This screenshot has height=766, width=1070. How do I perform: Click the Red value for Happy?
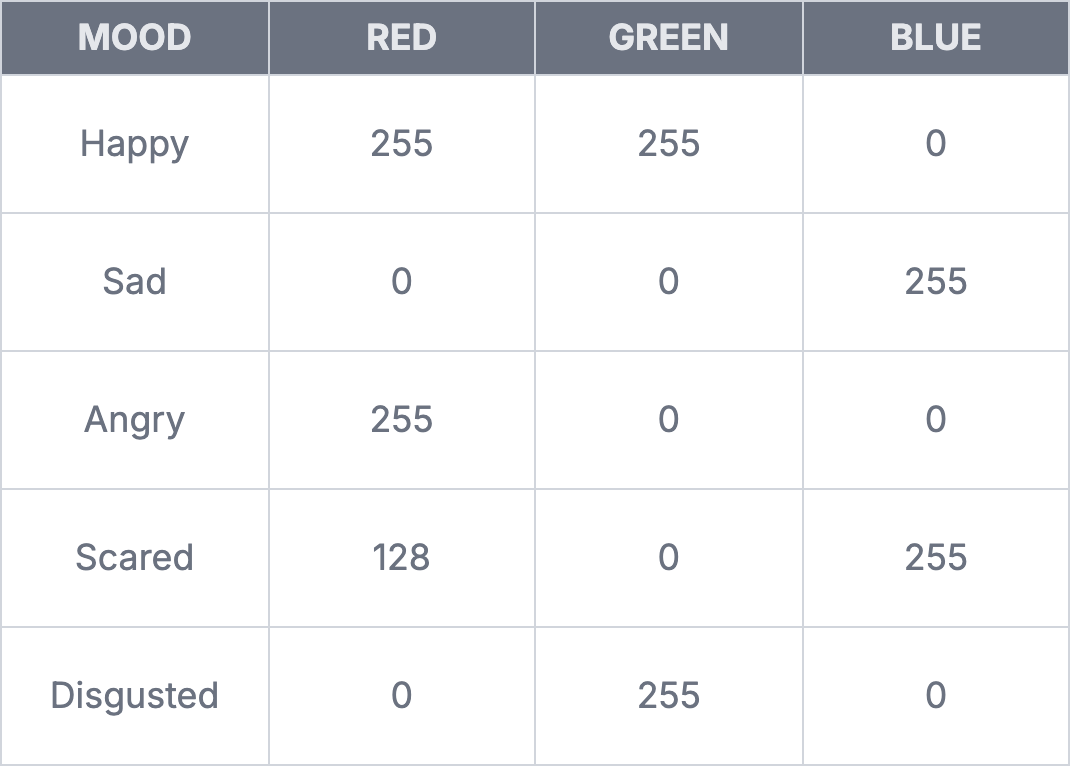pyautogui.click(x=402, y=144)
